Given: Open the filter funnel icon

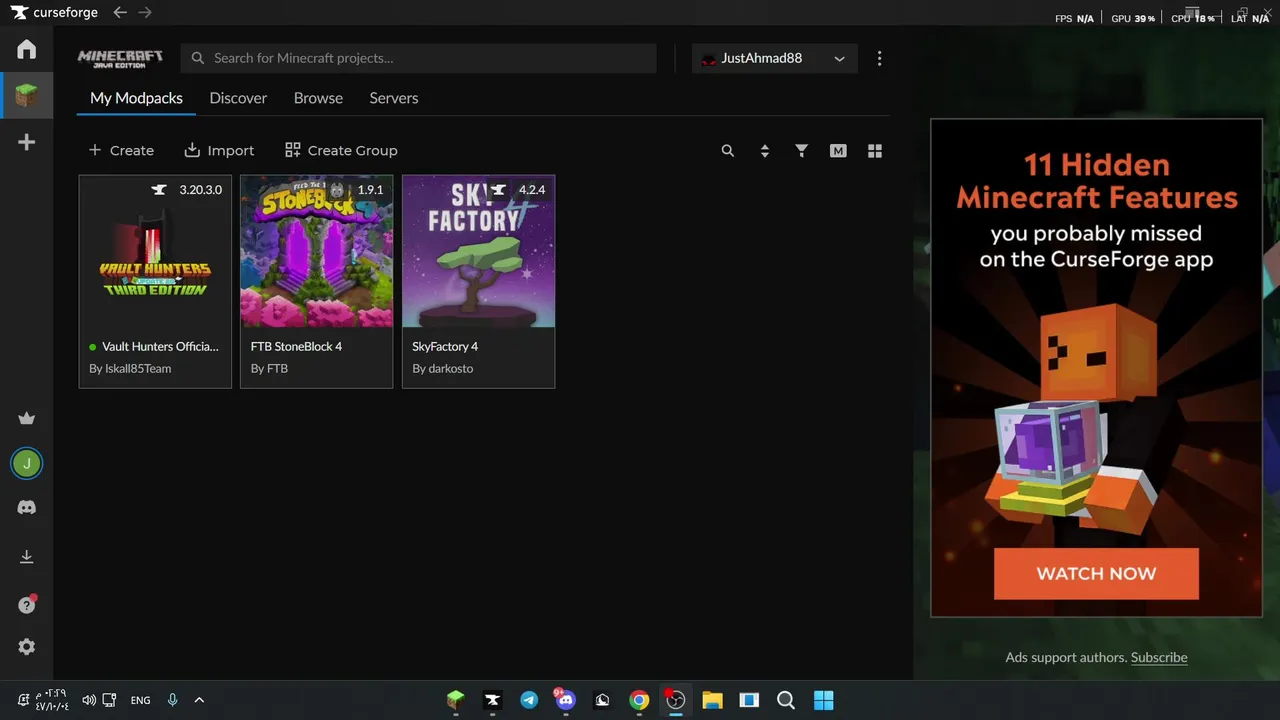Looking at the screenshot, I should pyautogui.click(x=801, y=151).
